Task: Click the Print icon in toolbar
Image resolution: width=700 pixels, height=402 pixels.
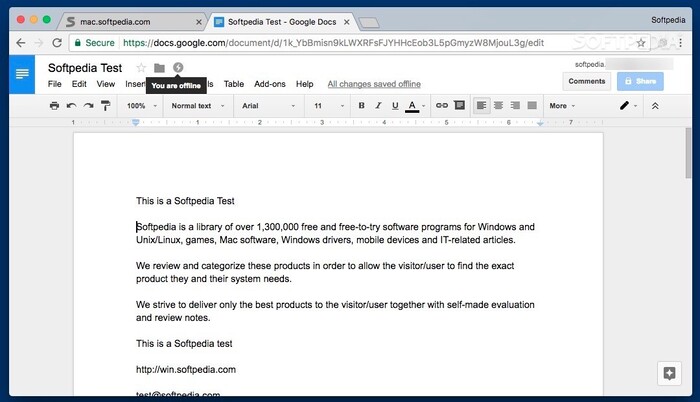Action: [x=54, y=106]
